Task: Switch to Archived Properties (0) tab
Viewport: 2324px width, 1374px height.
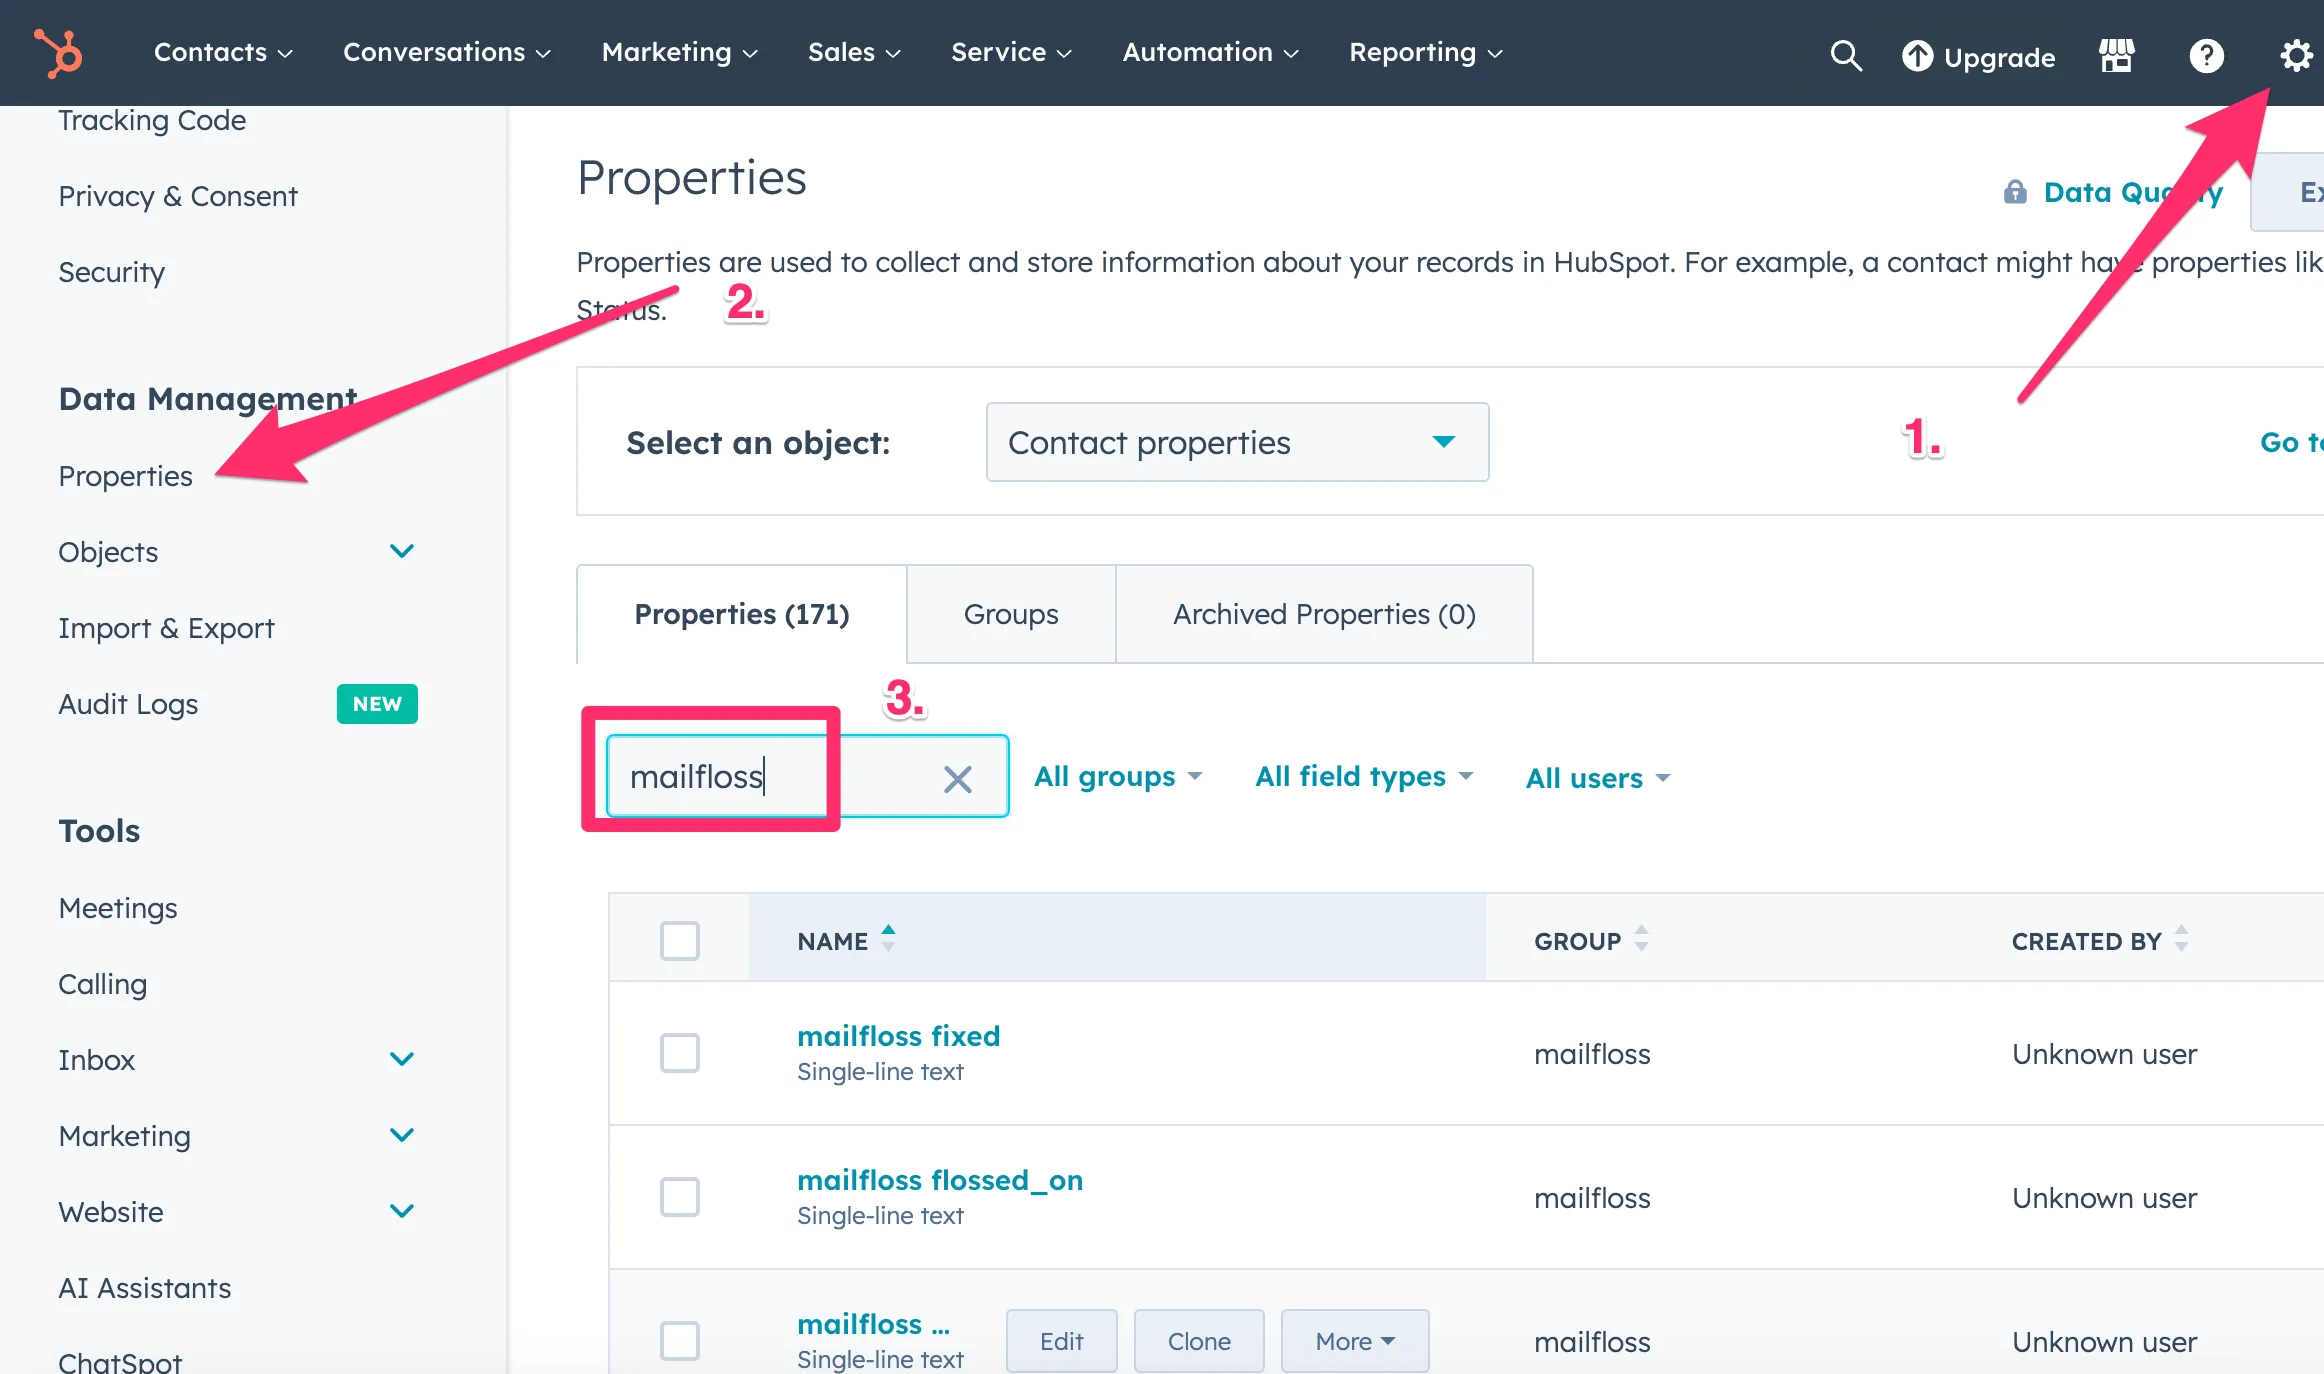Action: [x=1324, y=614]
